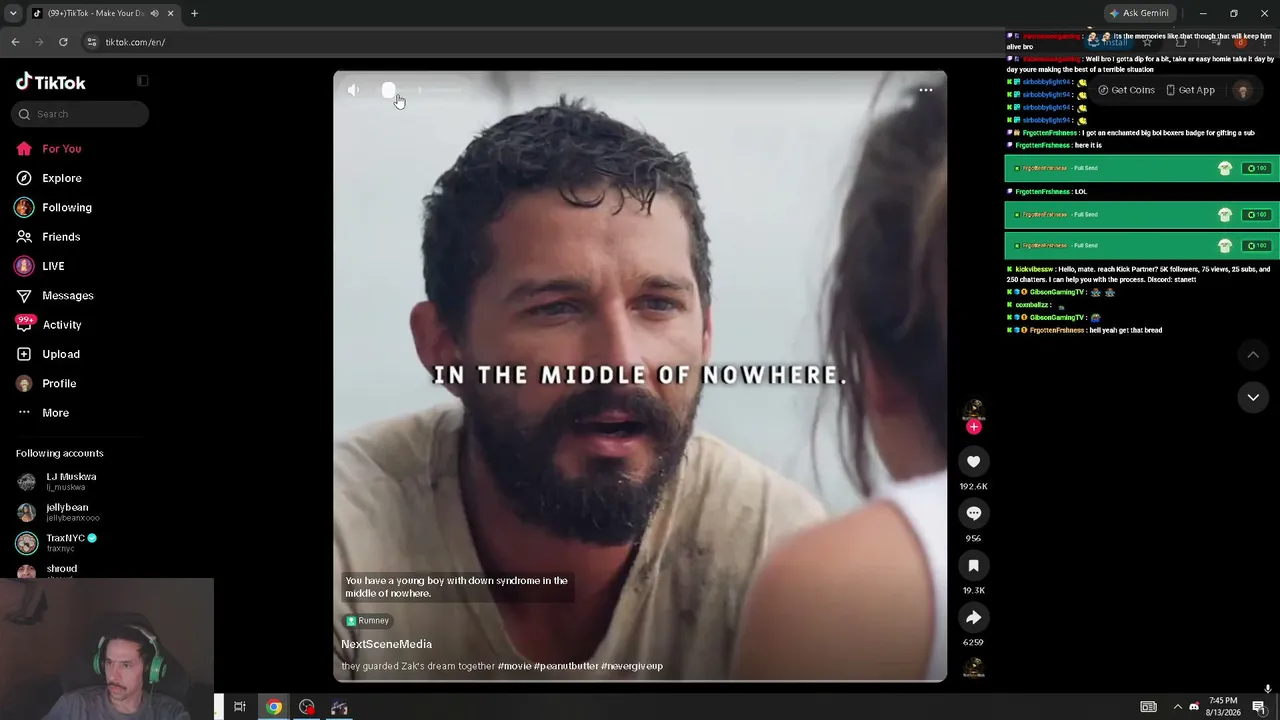
Task: Select the TikTok browser tab
Action: (x=103, y=14)
